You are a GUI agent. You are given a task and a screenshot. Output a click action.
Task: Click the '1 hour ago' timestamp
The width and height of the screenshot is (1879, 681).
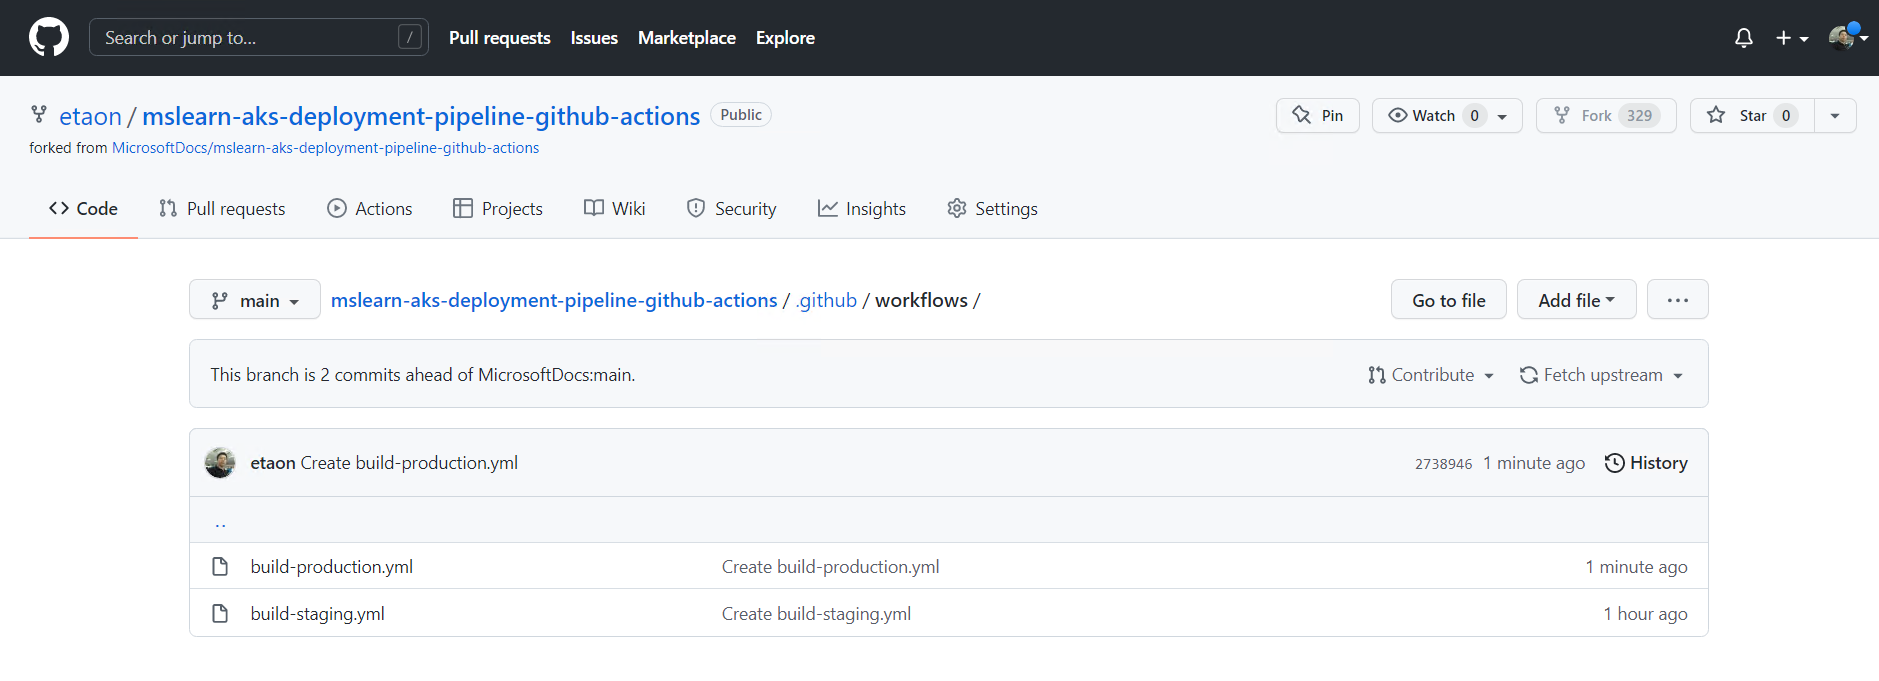pyautogui.click(x=1645, y=614)
